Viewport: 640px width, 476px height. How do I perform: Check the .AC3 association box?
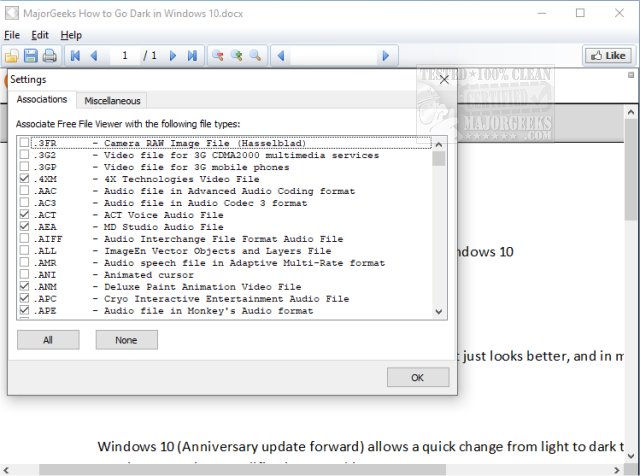[24, 202]
